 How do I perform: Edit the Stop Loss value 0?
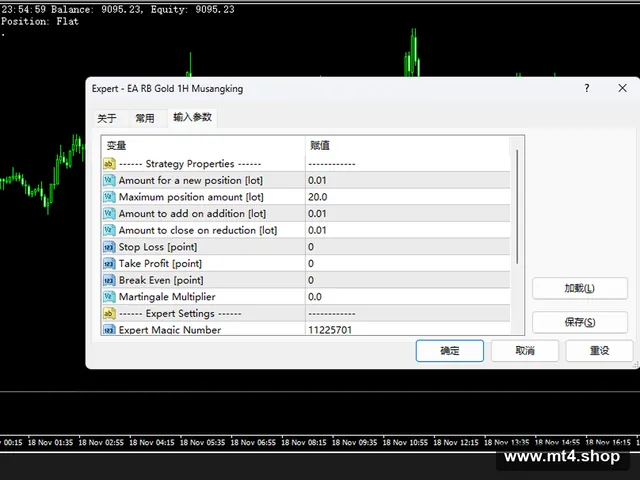[407, 247]
